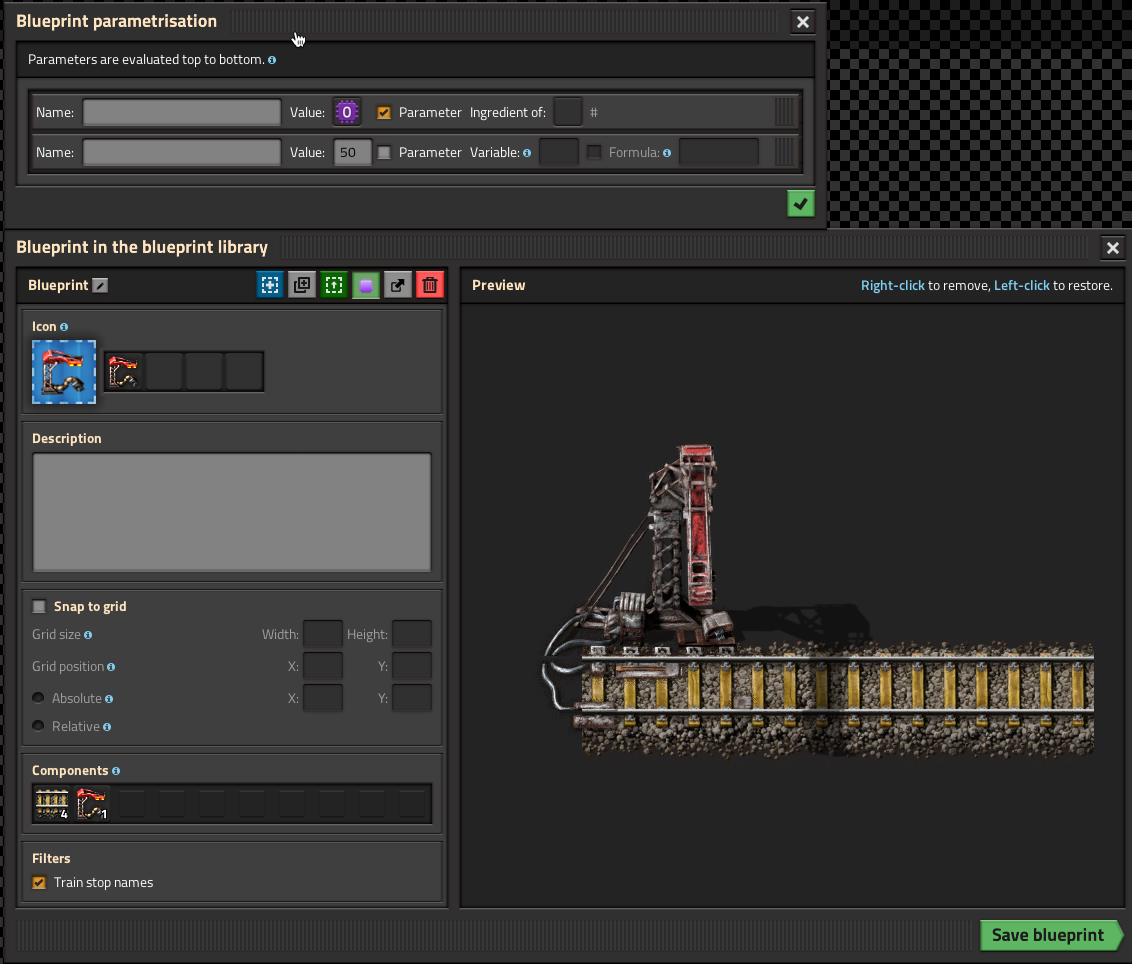
Task: Open the Ingredient of selector slot
Action: pyautogui.click(x=568, y=112)
